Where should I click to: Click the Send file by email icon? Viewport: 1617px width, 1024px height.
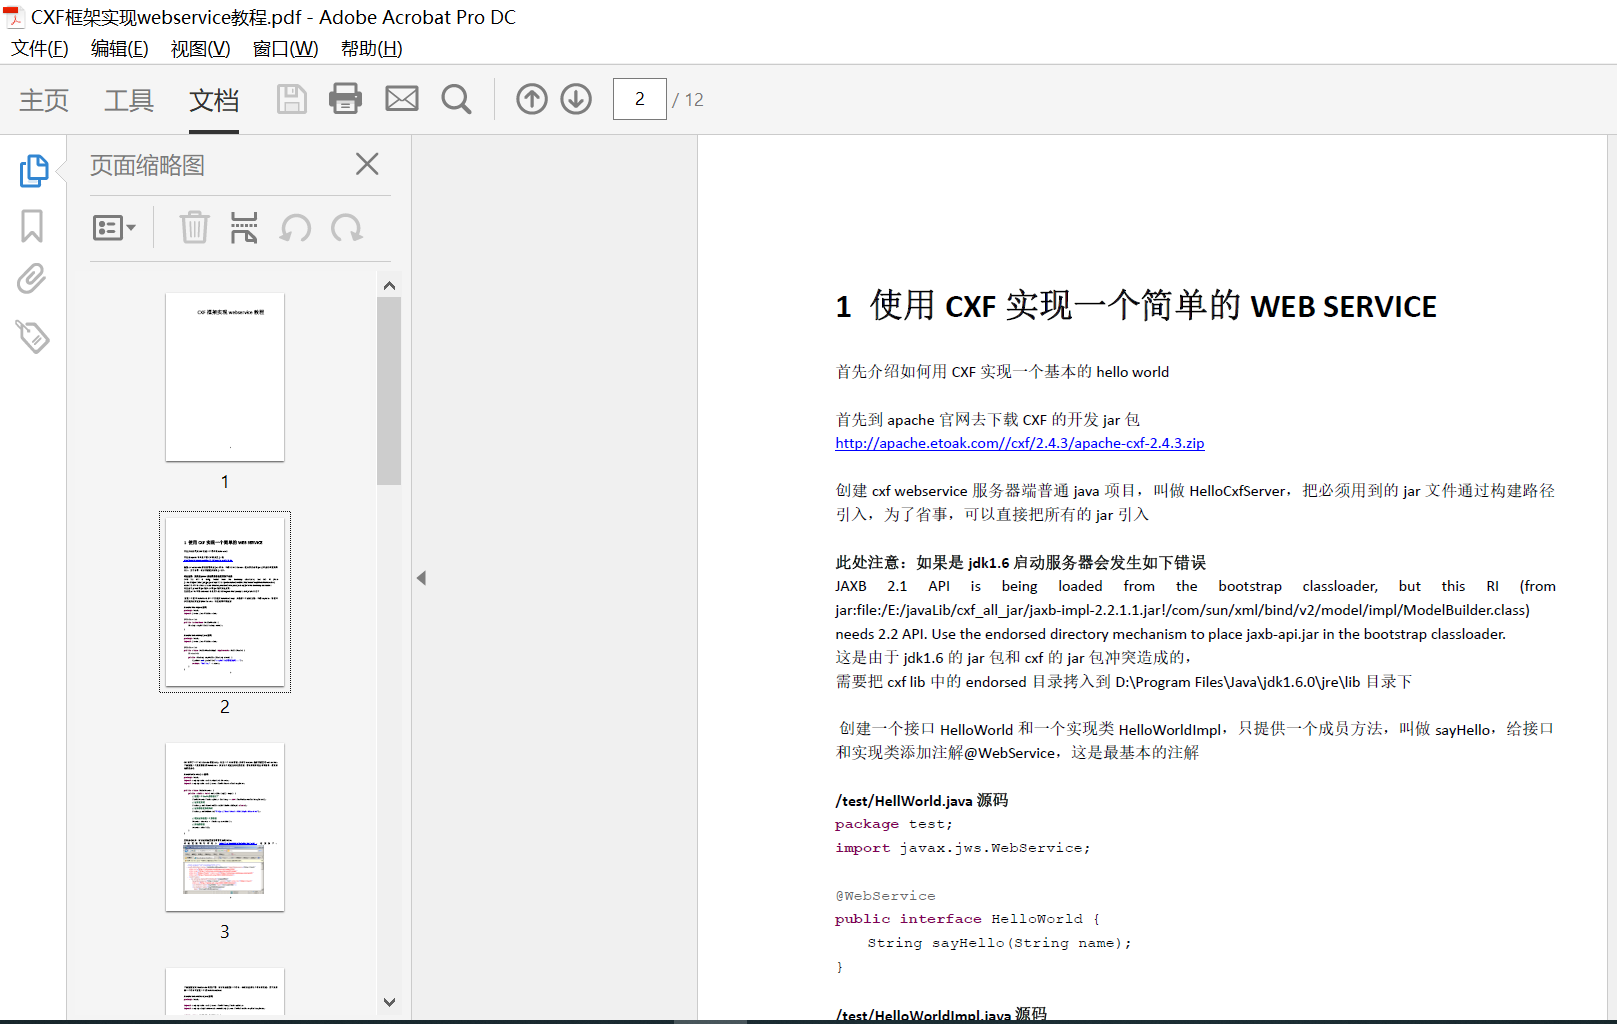tap(402, 99)
